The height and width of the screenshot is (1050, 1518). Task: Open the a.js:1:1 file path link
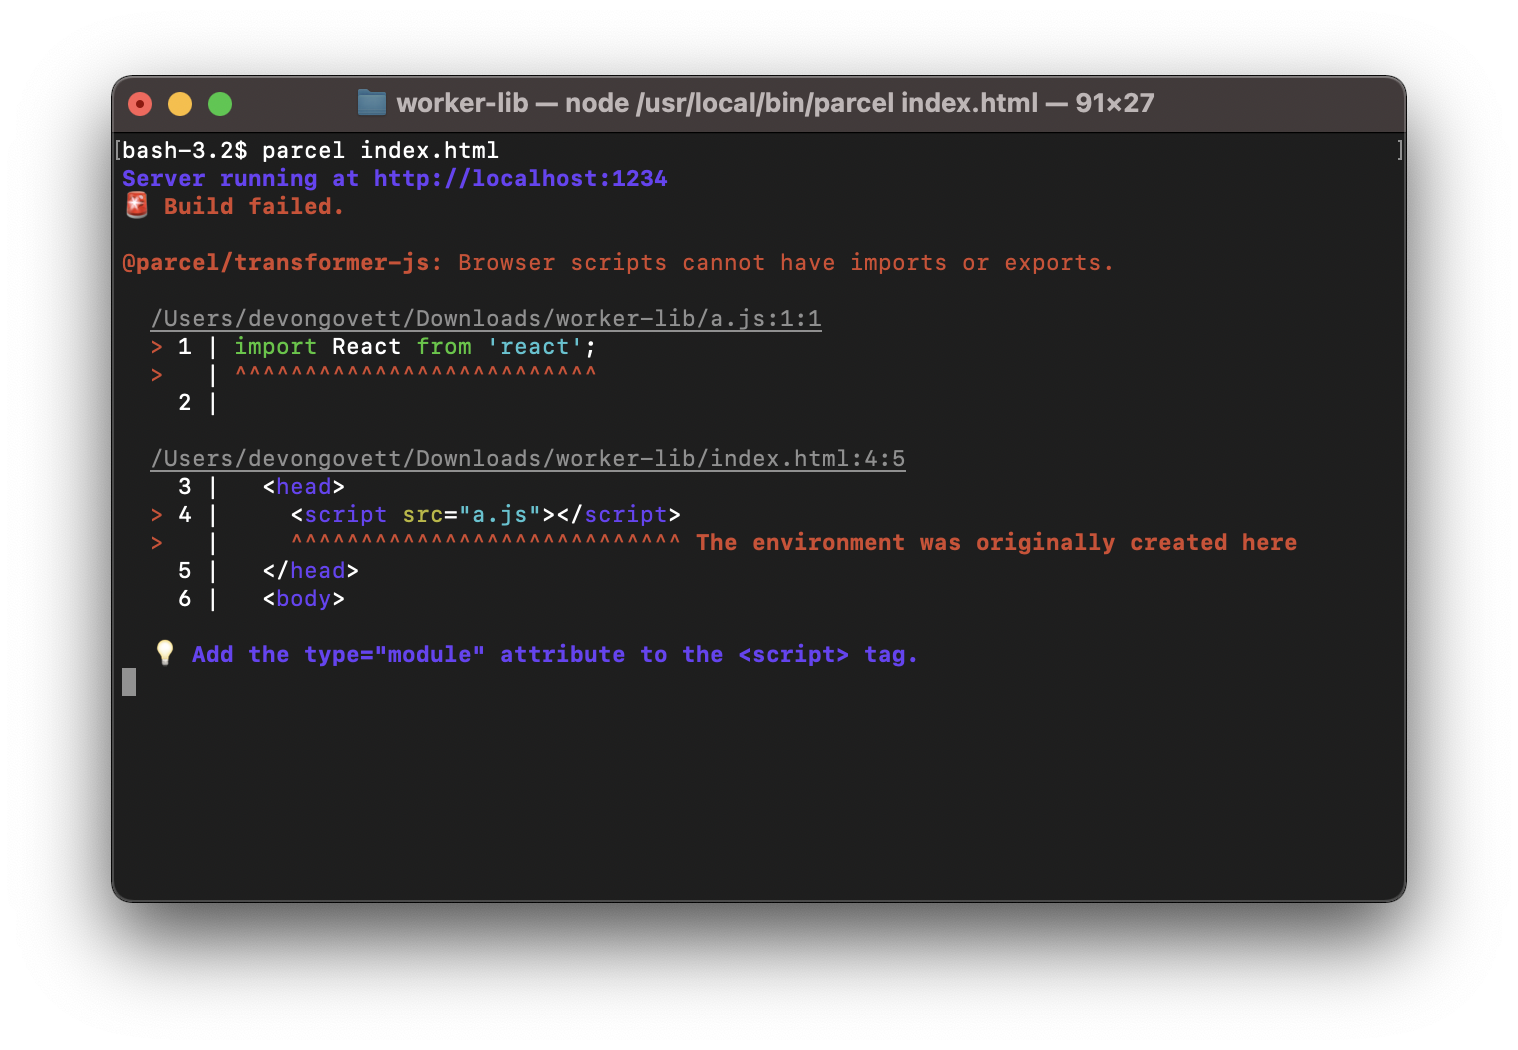point(485,317)
